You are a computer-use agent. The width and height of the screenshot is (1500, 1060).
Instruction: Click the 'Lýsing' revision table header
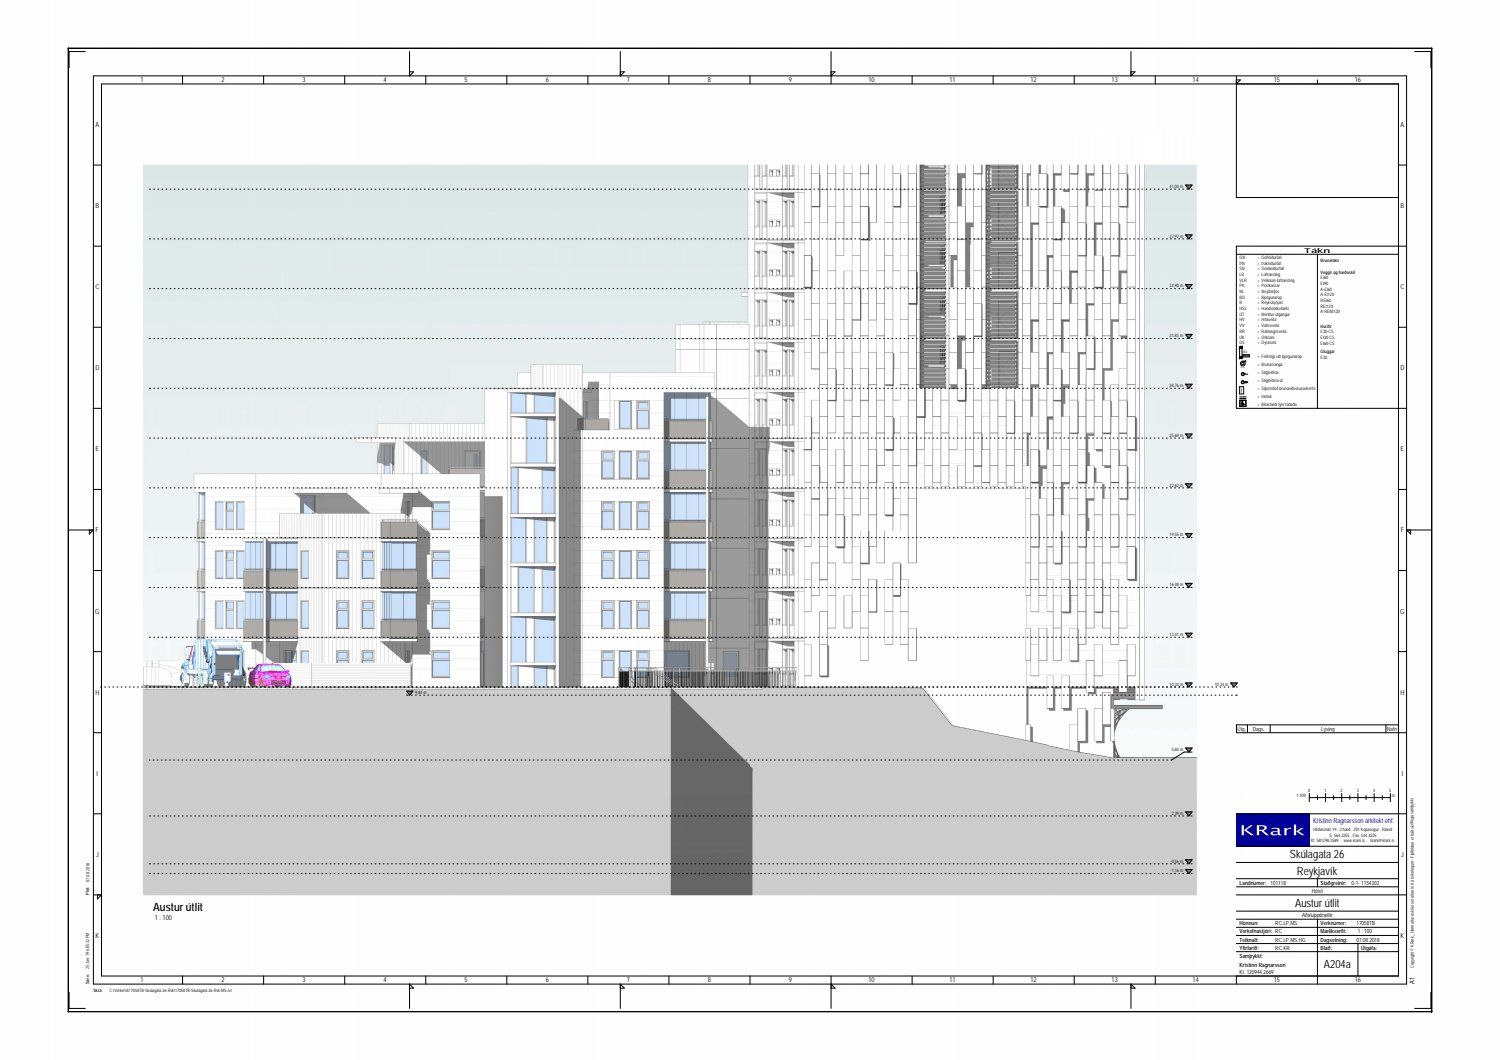(1327, 729)
